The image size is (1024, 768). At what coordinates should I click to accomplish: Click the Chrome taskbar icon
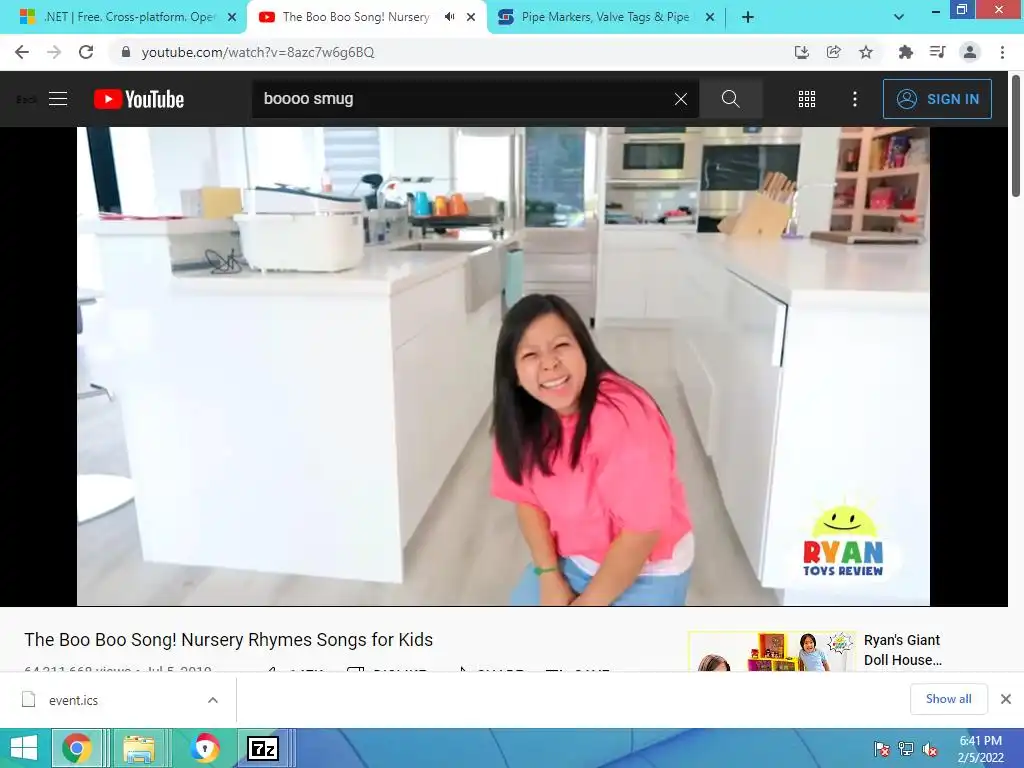77,748
